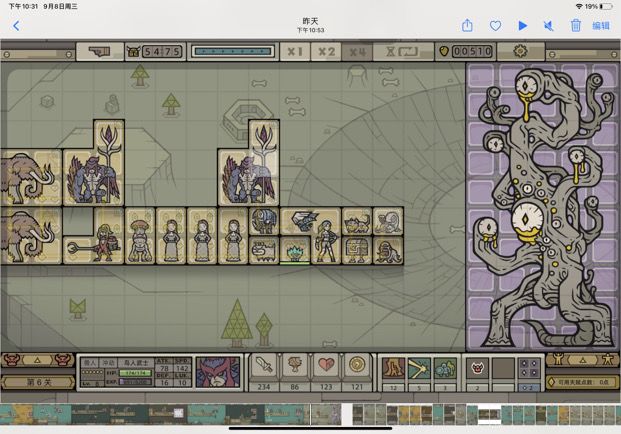Expand the bottom-left triangle panel above 第6关
621x434 pixels.
[x=37, y=359]
